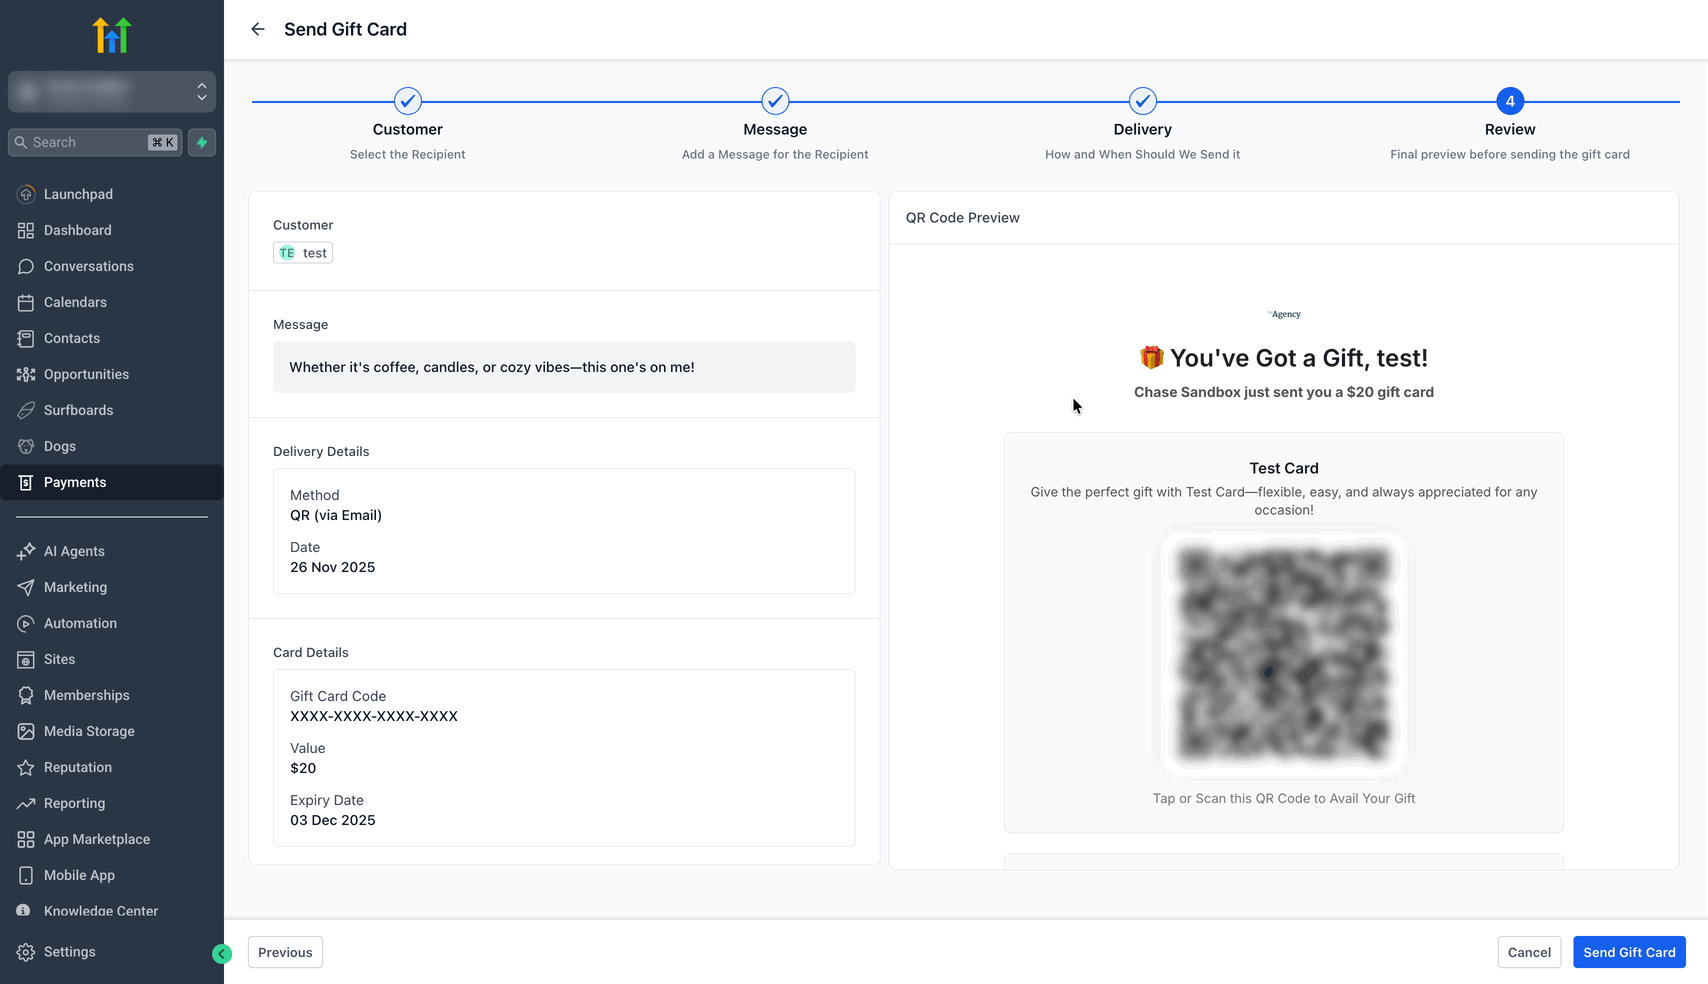1708x984 pixels.
Task: Click the $20 card value
Action: 303,768
